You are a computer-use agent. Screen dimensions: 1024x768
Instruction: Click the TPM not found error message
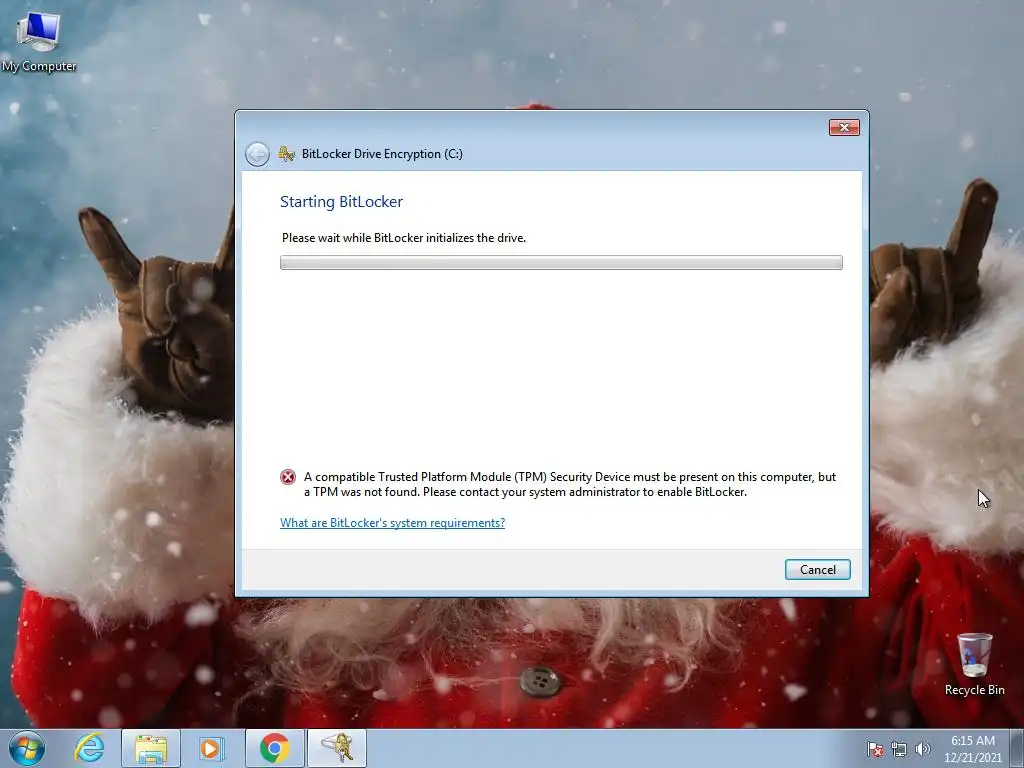(x=569, y=485)
